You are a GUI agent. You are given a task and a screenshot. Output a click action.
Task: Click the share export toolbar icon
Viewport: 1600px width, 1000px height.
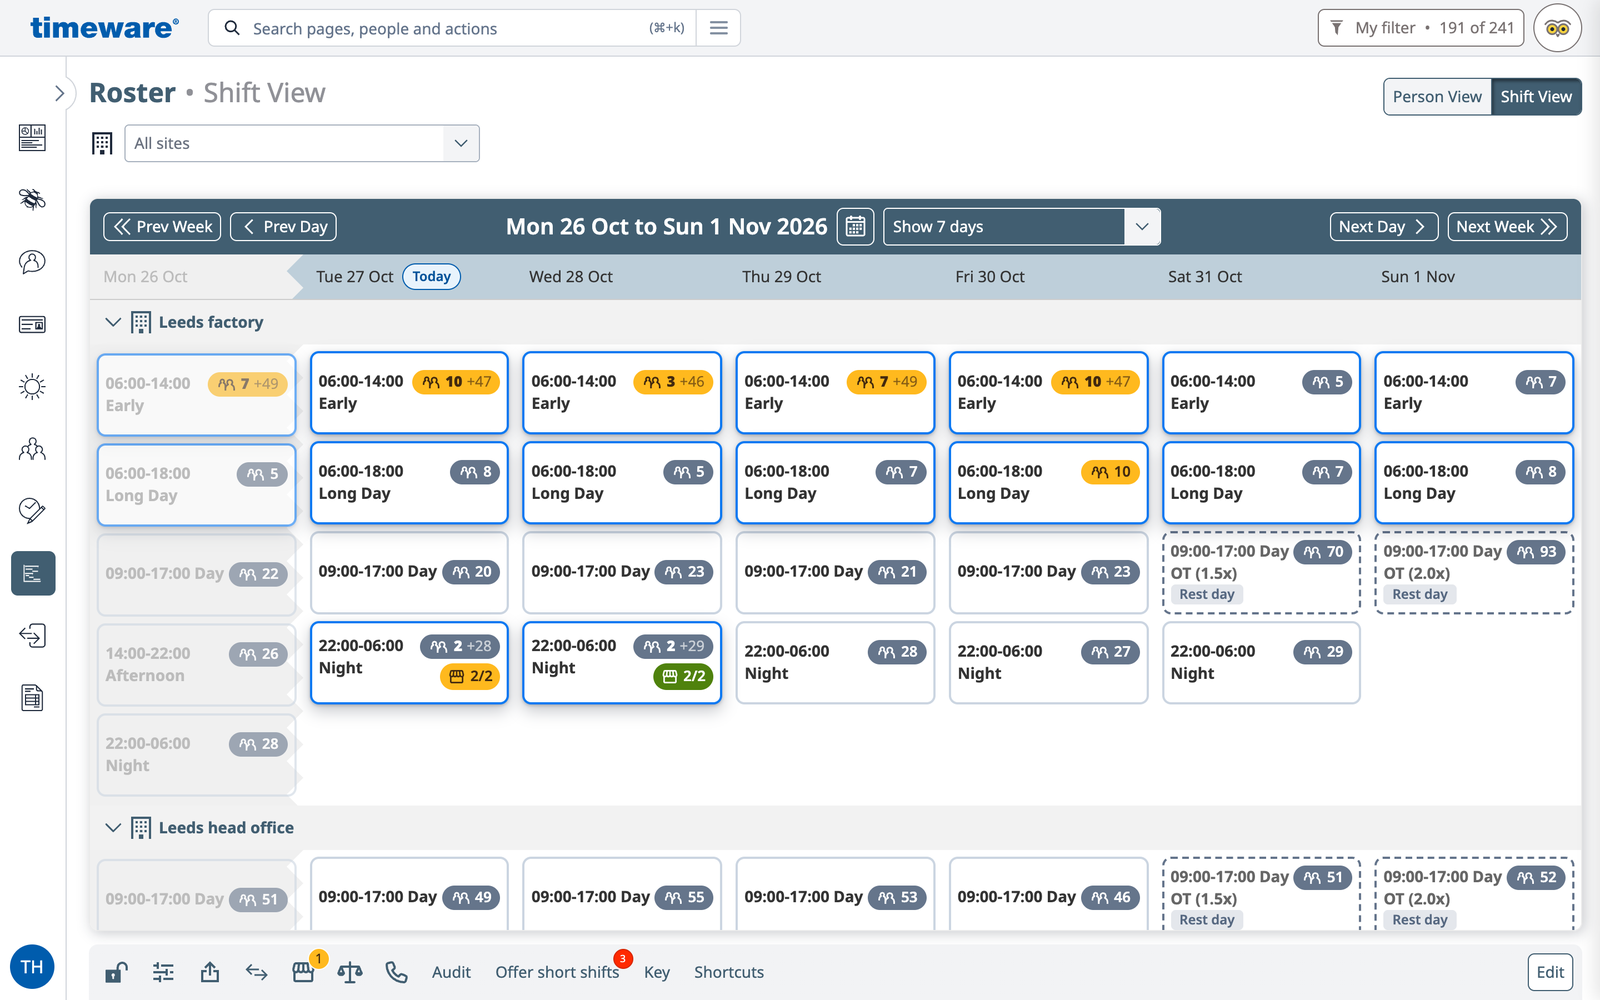pos(210,972)
